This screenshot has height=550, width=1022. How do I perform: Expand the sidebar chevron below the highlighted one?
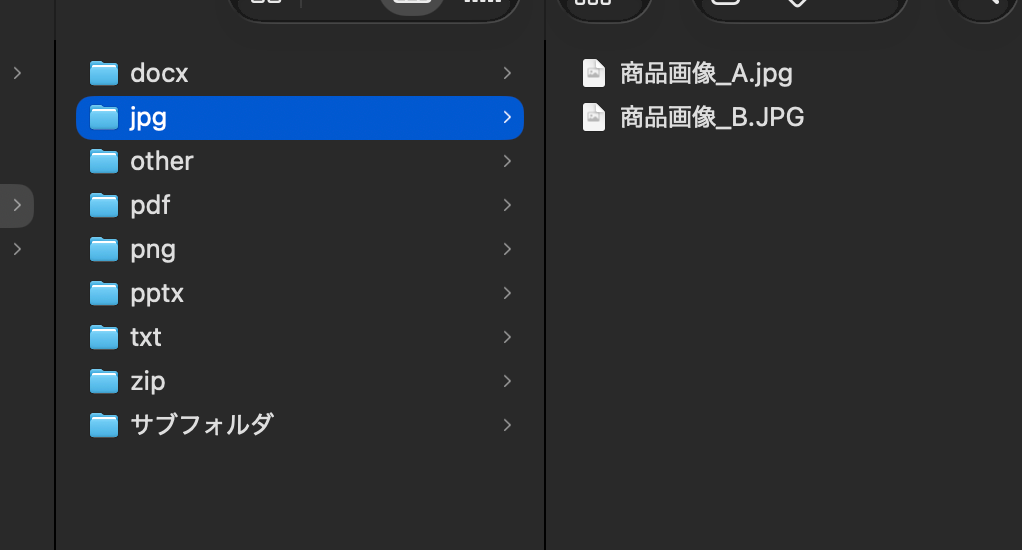coord(17,249)
